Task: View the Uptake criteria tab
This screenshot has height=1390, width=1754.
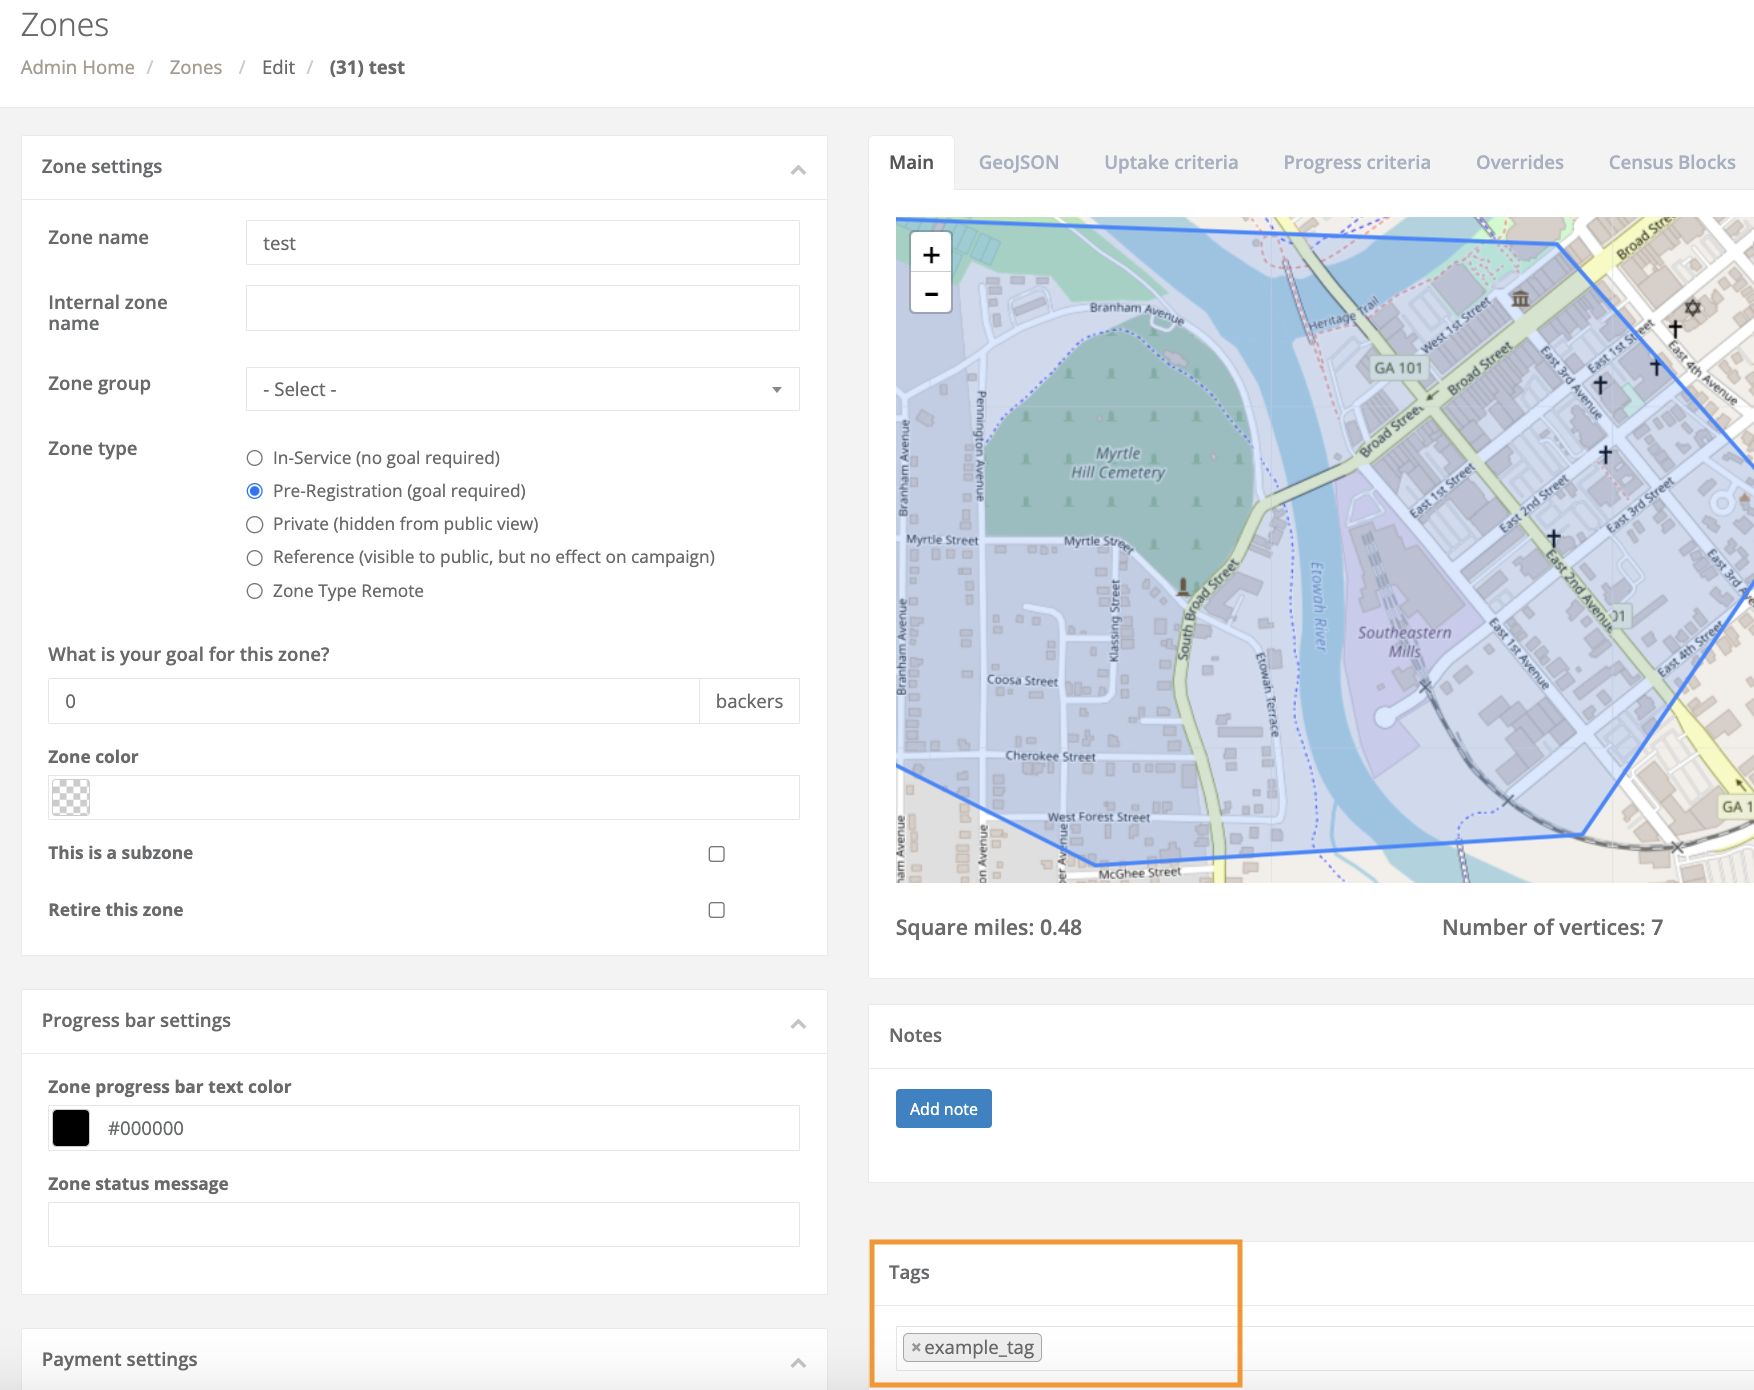Action: point(1170,161)
